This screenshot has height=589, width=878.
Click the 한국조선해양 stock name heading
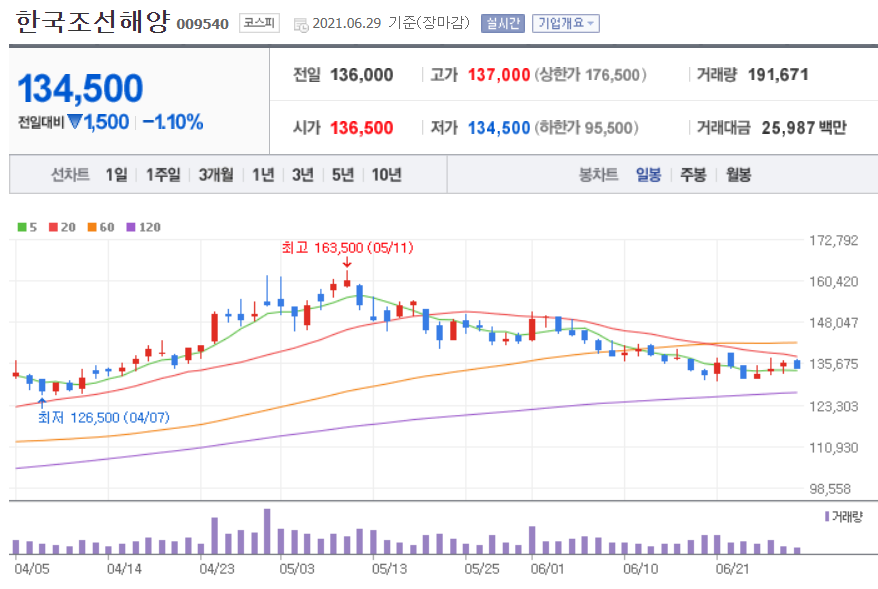92,22
